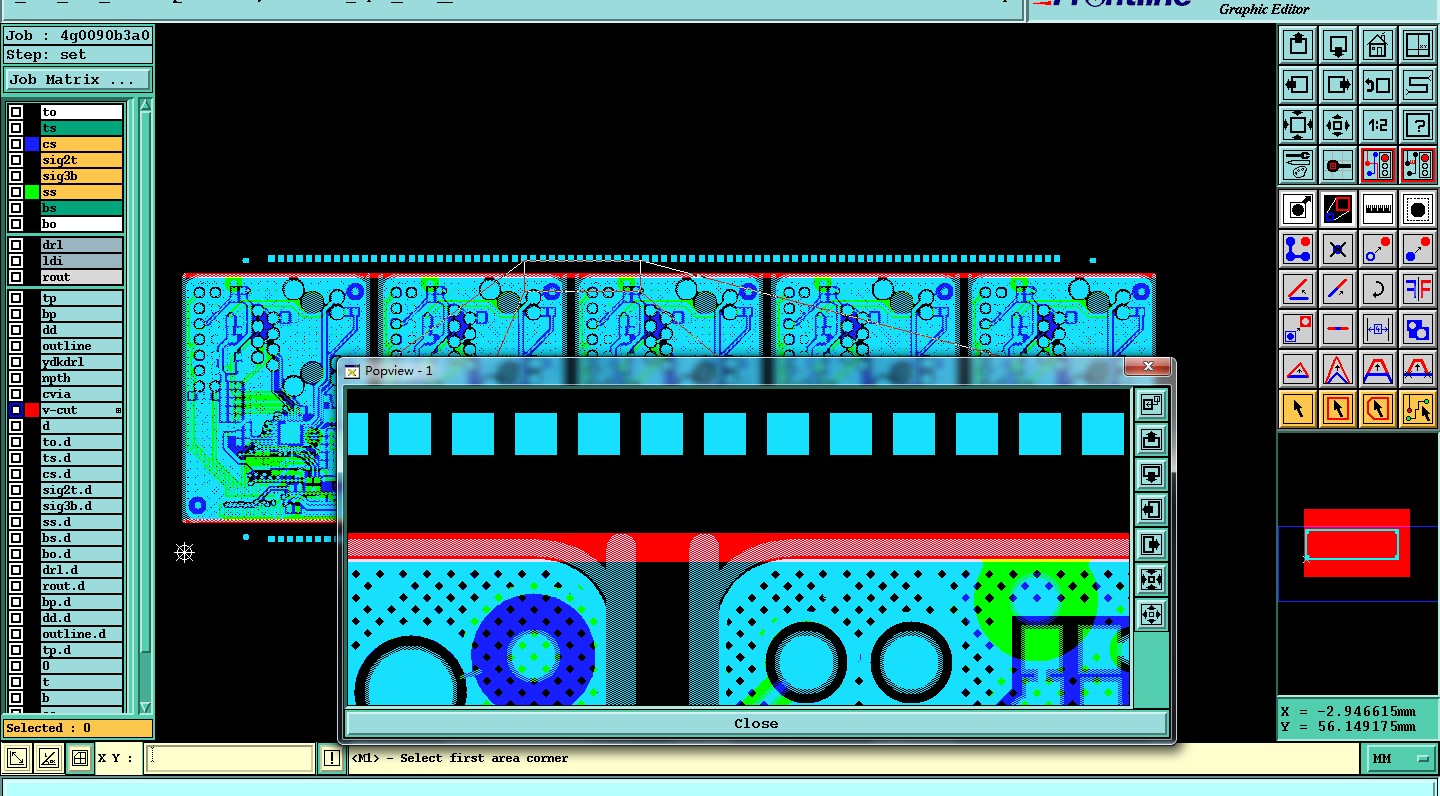
Task: Pan view left in main toolbar
Action: point(1298,85)
